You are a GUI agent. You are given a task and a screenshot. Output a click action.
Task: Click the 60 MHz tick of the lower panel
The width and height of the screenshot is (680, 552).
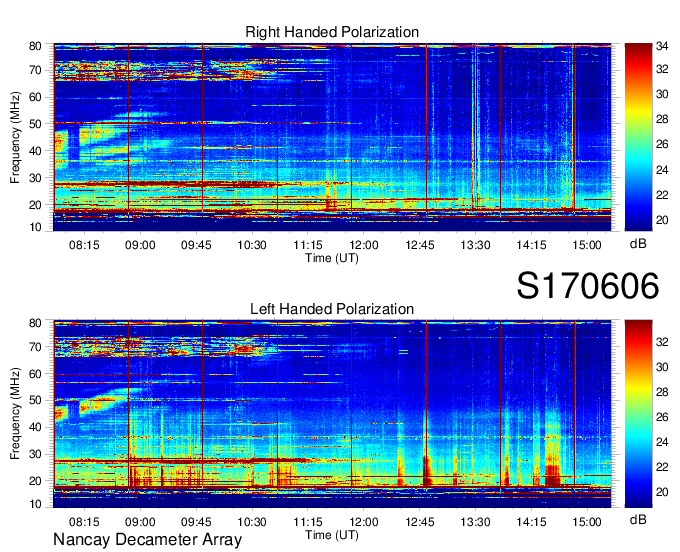35,374
